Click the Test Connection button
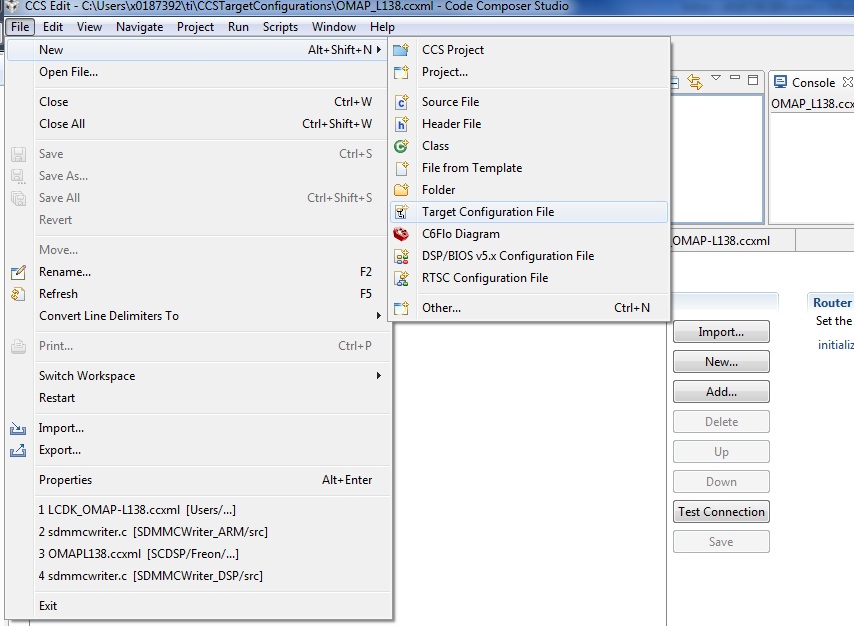 click(x=721, y=512)
